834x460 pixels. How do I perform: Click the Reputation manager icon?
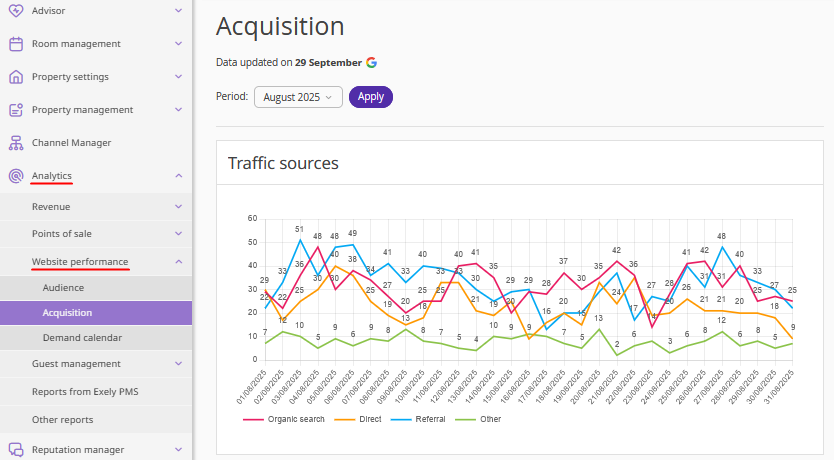[x=16, y=450]
